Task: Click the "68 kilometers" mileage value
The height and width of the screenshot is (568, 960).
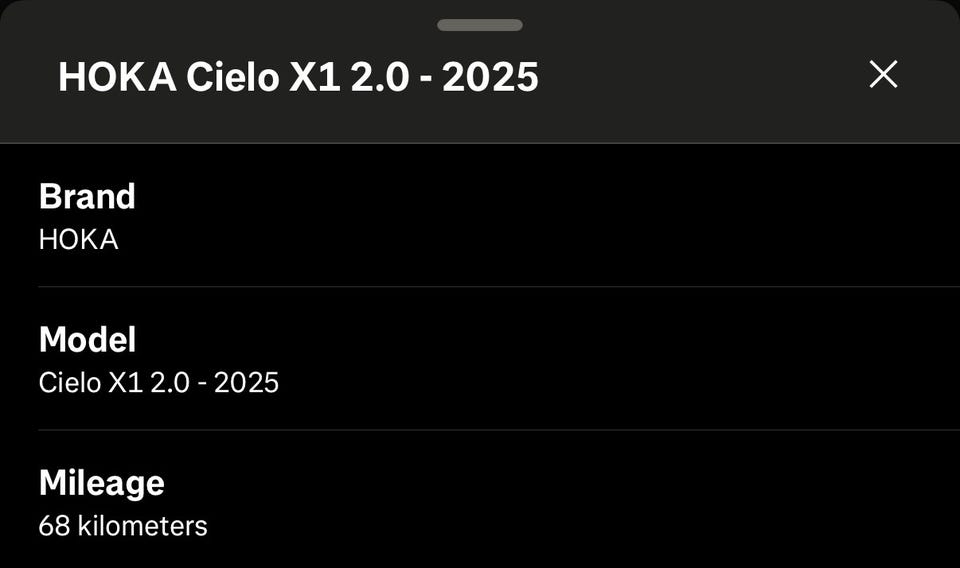Action: [123, 526]
